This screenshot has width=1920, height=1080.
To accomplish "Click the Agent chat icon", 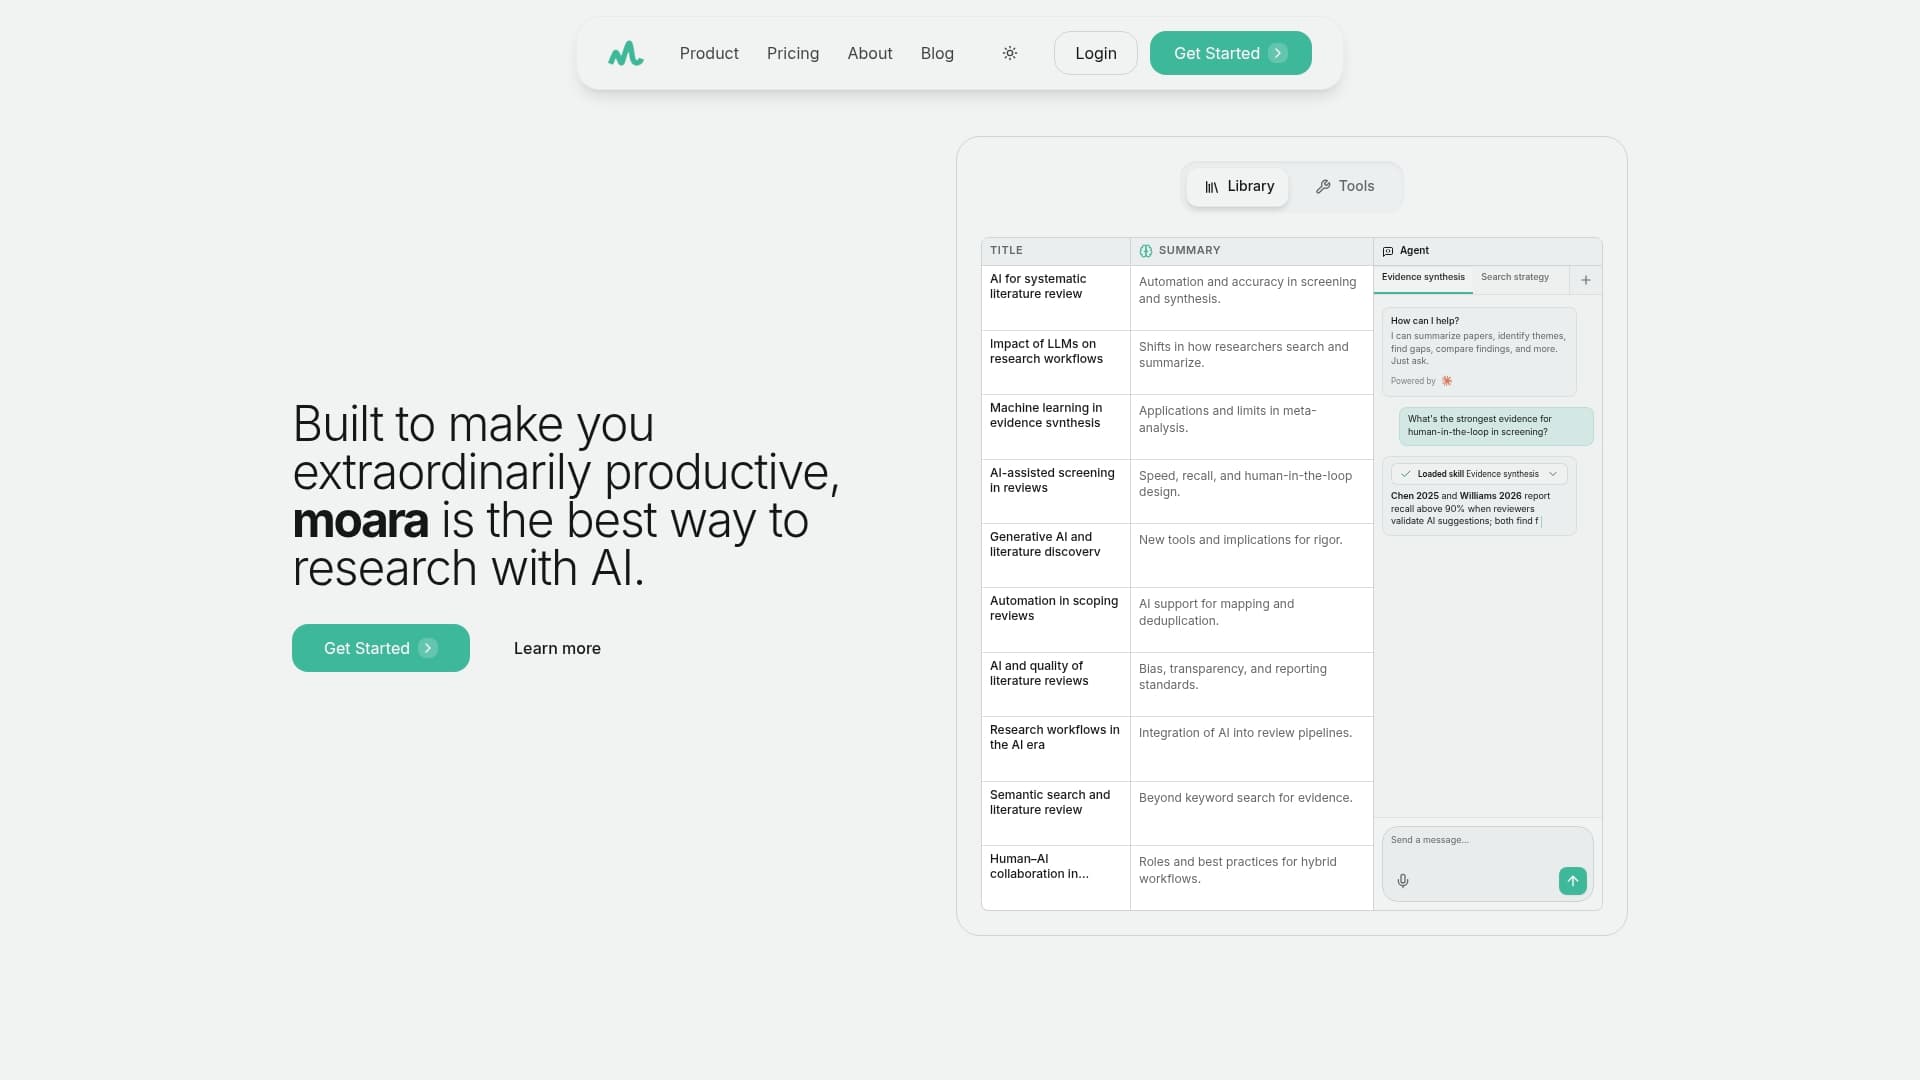I will coord(1388,251).
